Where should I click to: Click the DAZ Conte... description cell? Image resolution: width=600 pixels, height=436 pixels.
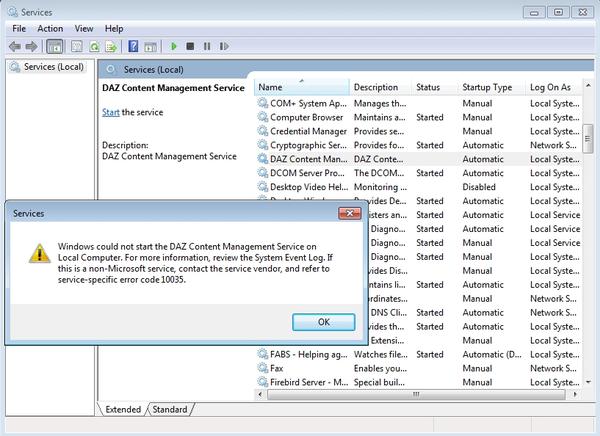[378, 159]
